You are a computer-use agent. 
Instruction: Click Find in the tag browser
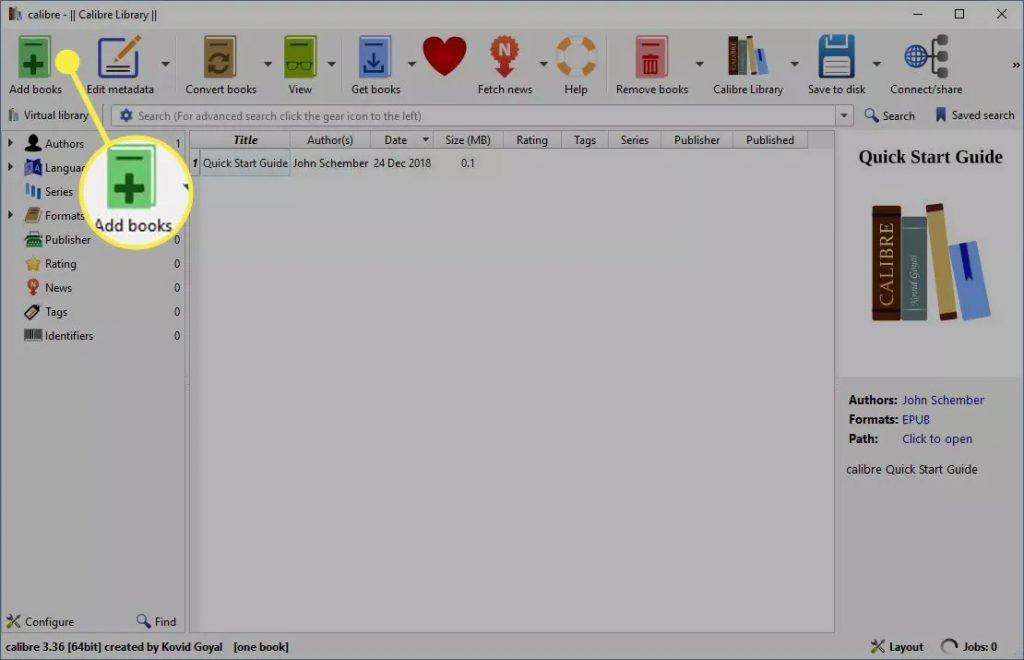click(x=156, y=621)
